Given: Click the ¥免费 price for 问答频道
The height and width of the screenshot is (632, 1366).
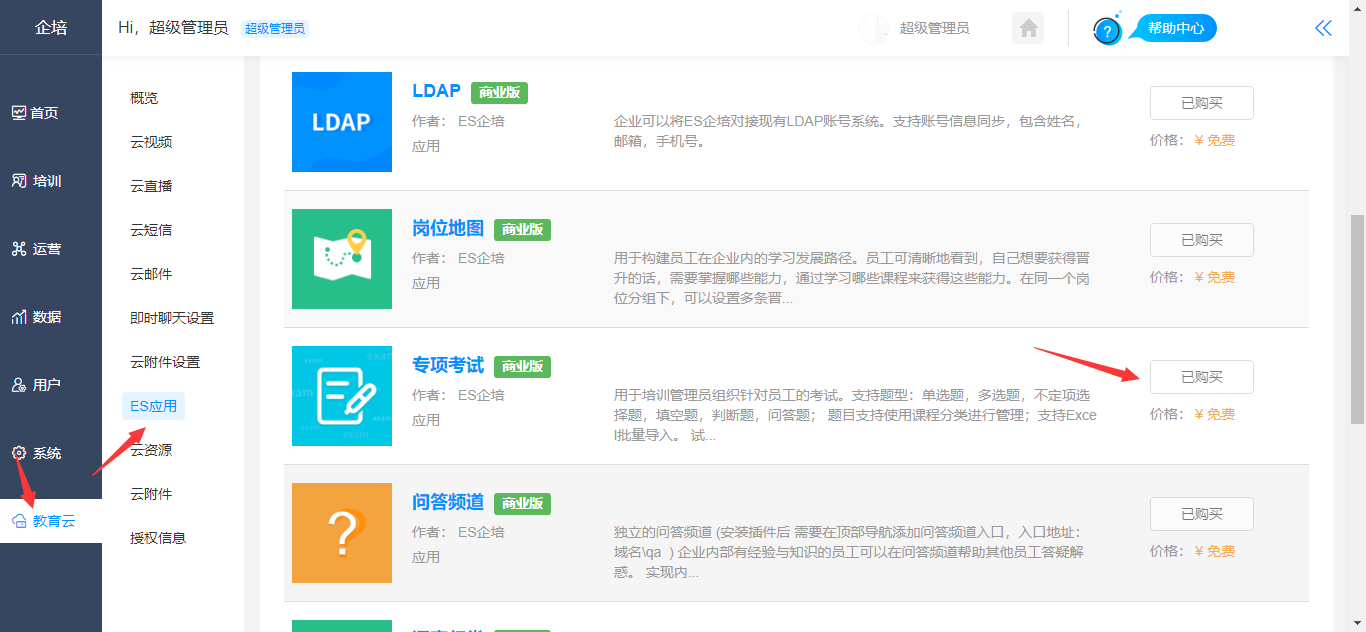Looking at the screenshot, I should point(1214,551).
